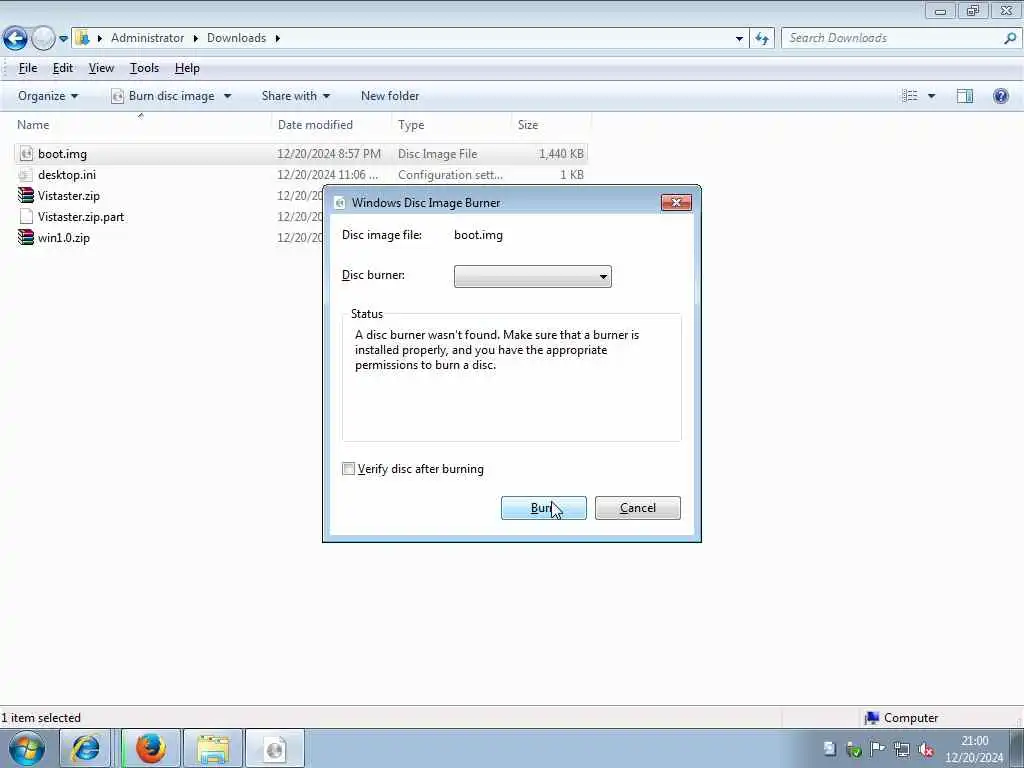Click Computer in the status bar
The height and width of the screenshot is (768, 1024).
click(x=901, y=718)
